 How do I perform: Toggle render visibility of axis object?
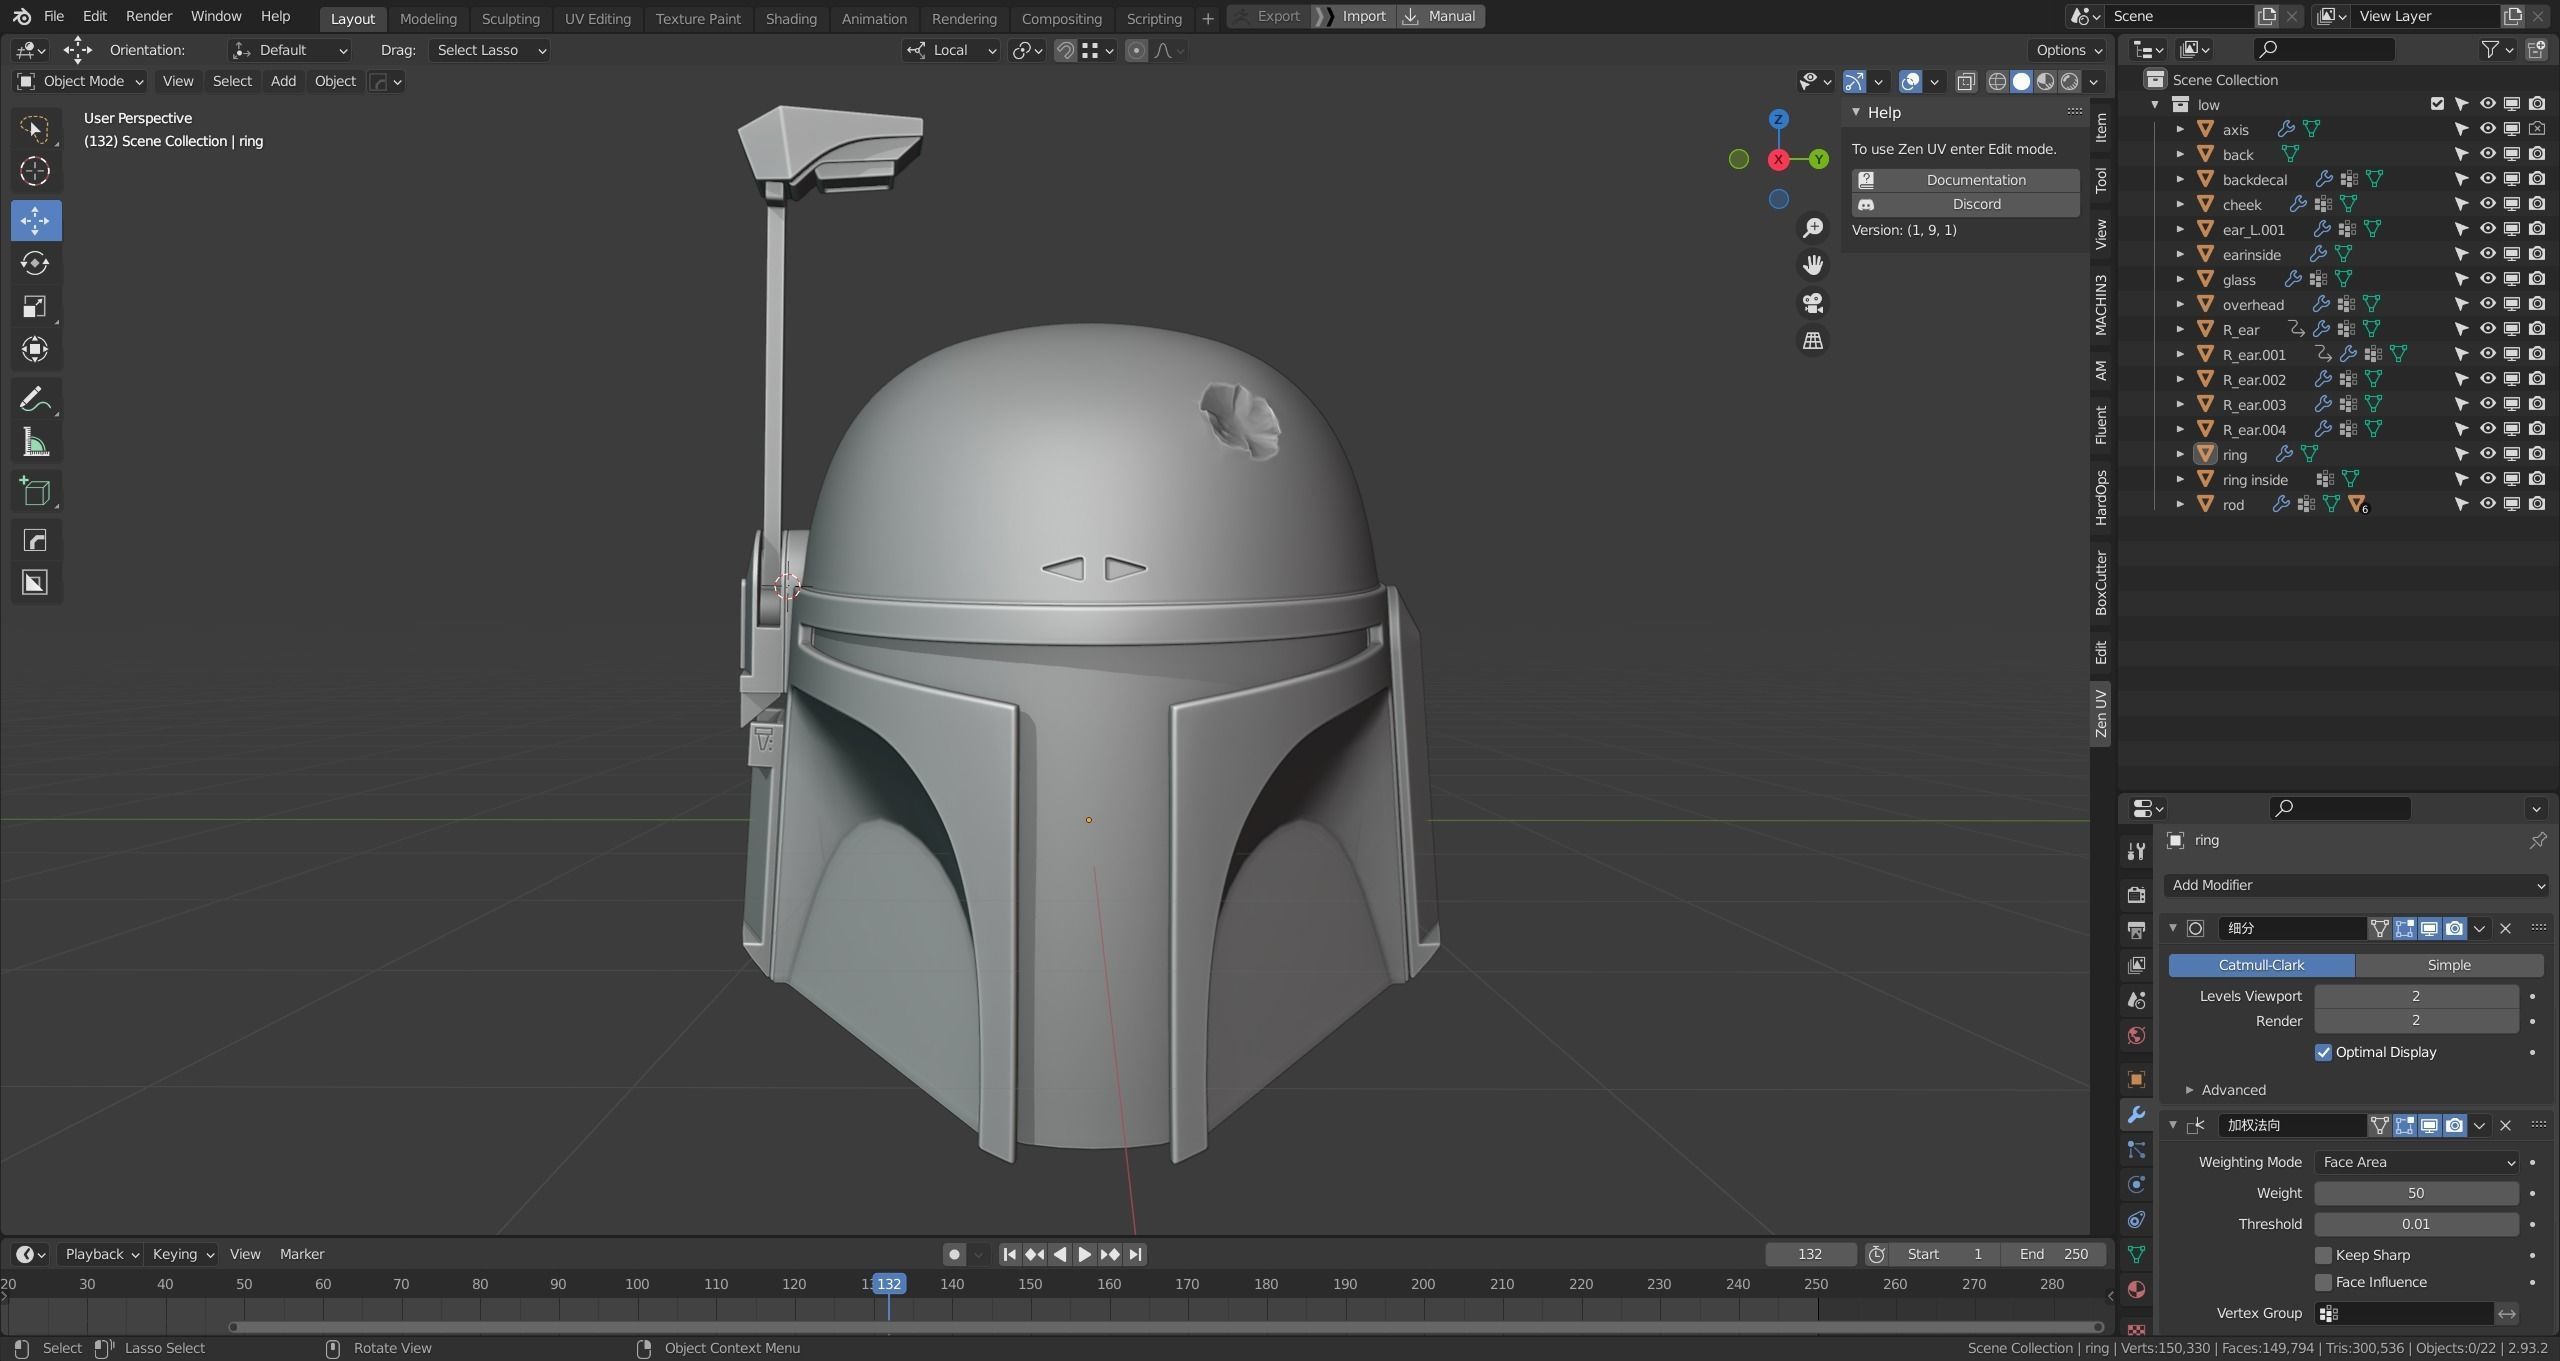(x=2537, y=129)
